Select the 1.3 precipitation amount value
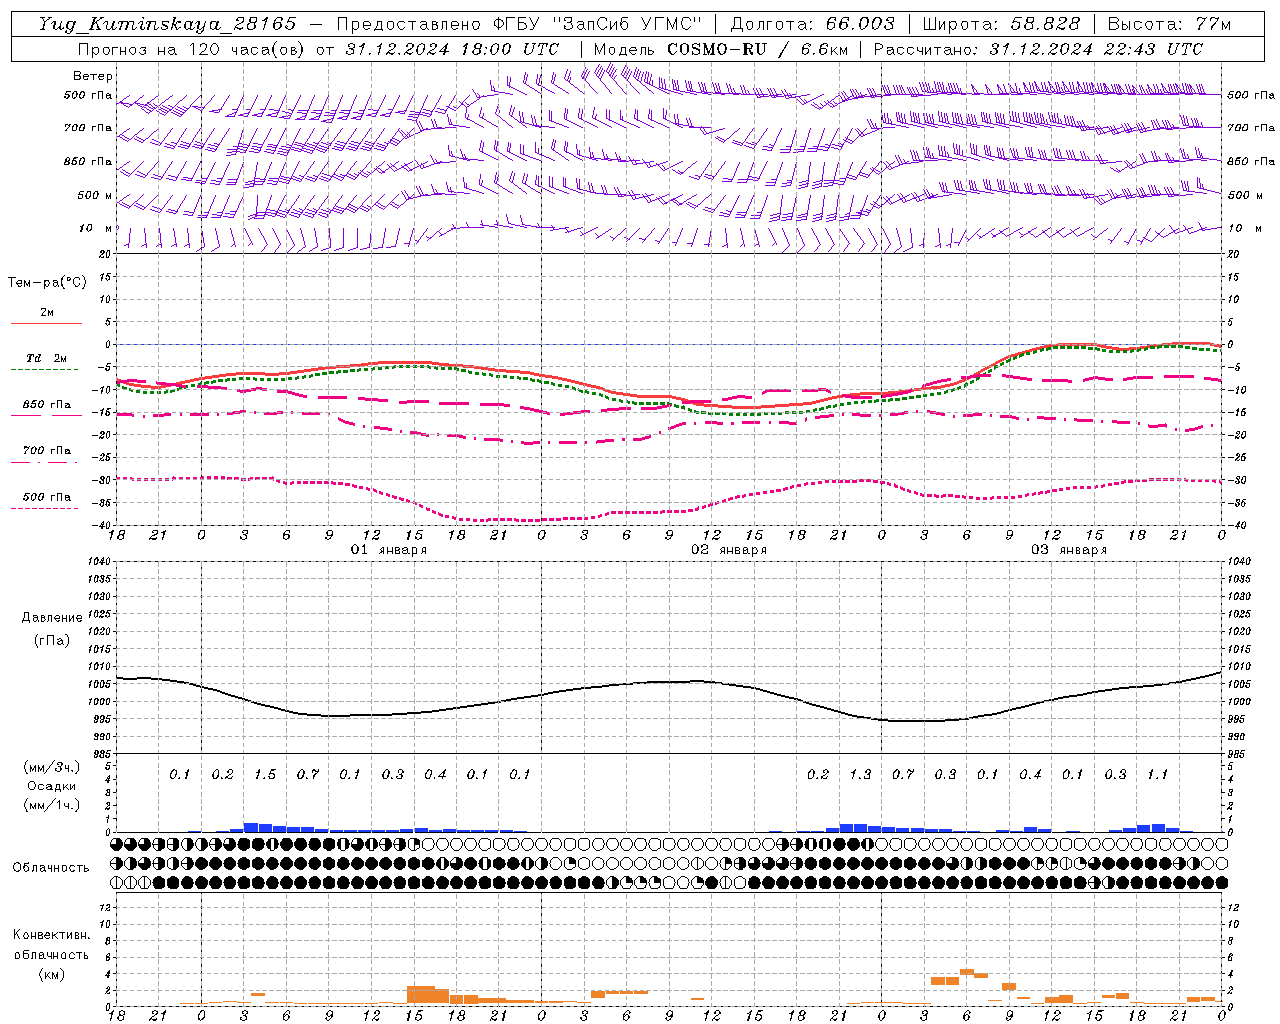The width and height of the screenshot is (1280, 1024). click(x=860, y=775)
